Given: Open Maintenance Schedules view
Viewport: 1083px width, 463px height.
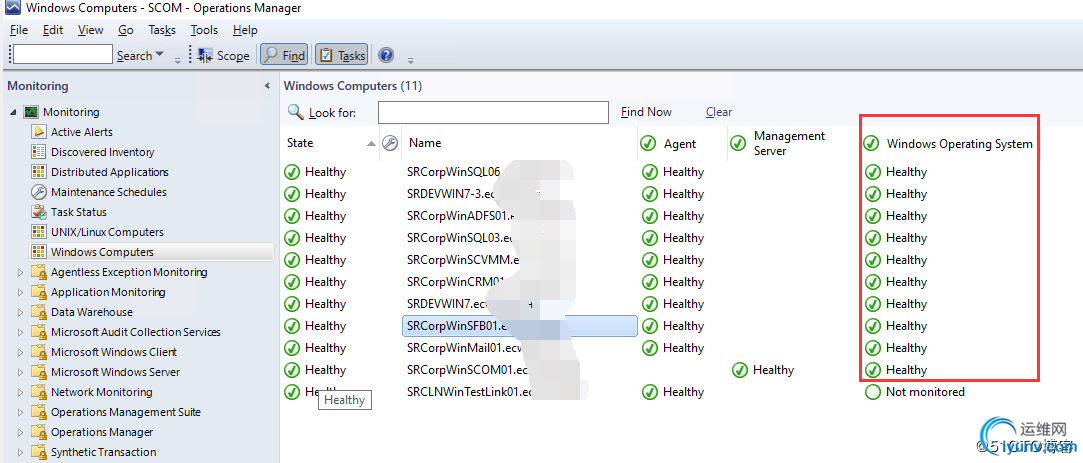Looking at the screenshot, I should pyautogui.click(x=108, y=191).
